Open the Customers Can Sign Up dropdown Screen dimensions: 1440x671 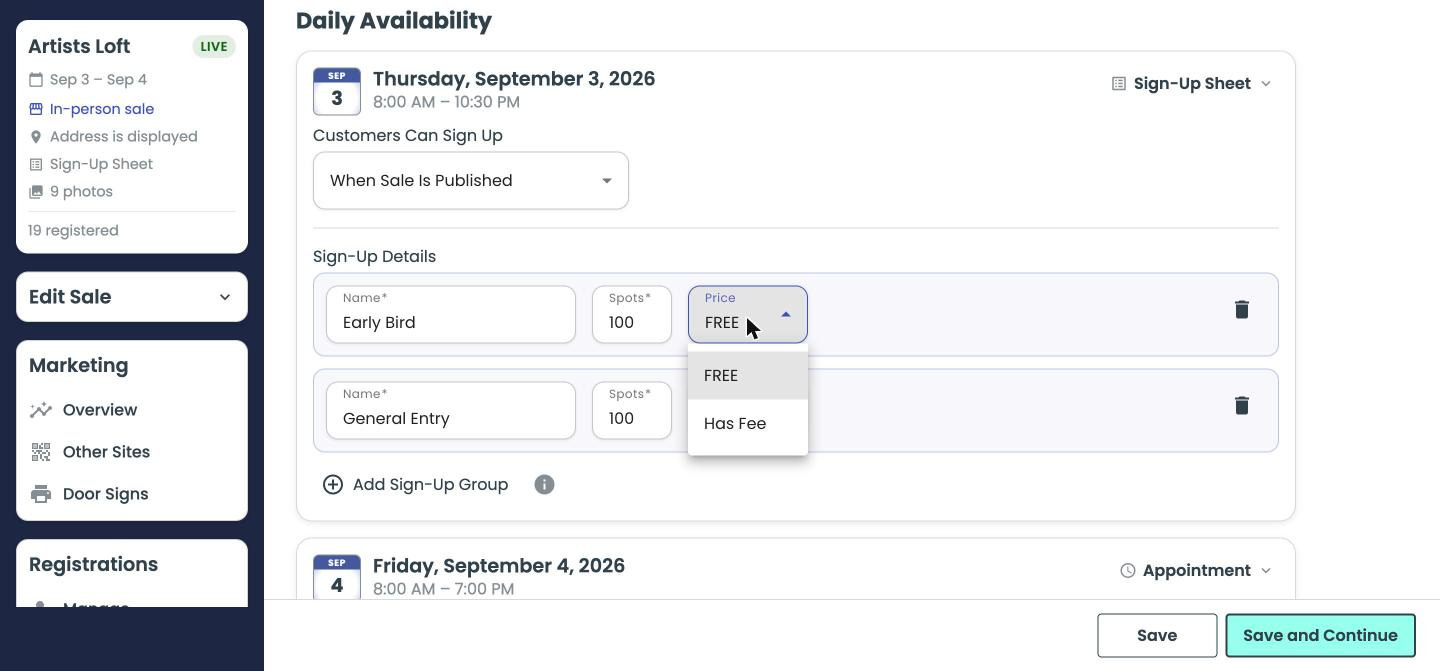pos(471,181)
